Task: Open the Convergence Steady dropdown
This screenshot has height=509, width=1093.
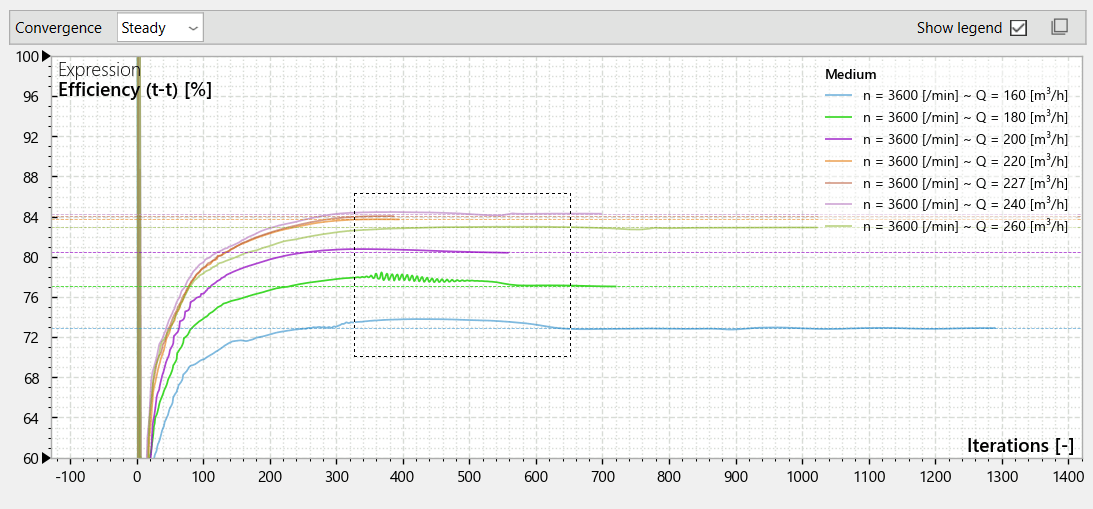Action: (x=160, y=28)
